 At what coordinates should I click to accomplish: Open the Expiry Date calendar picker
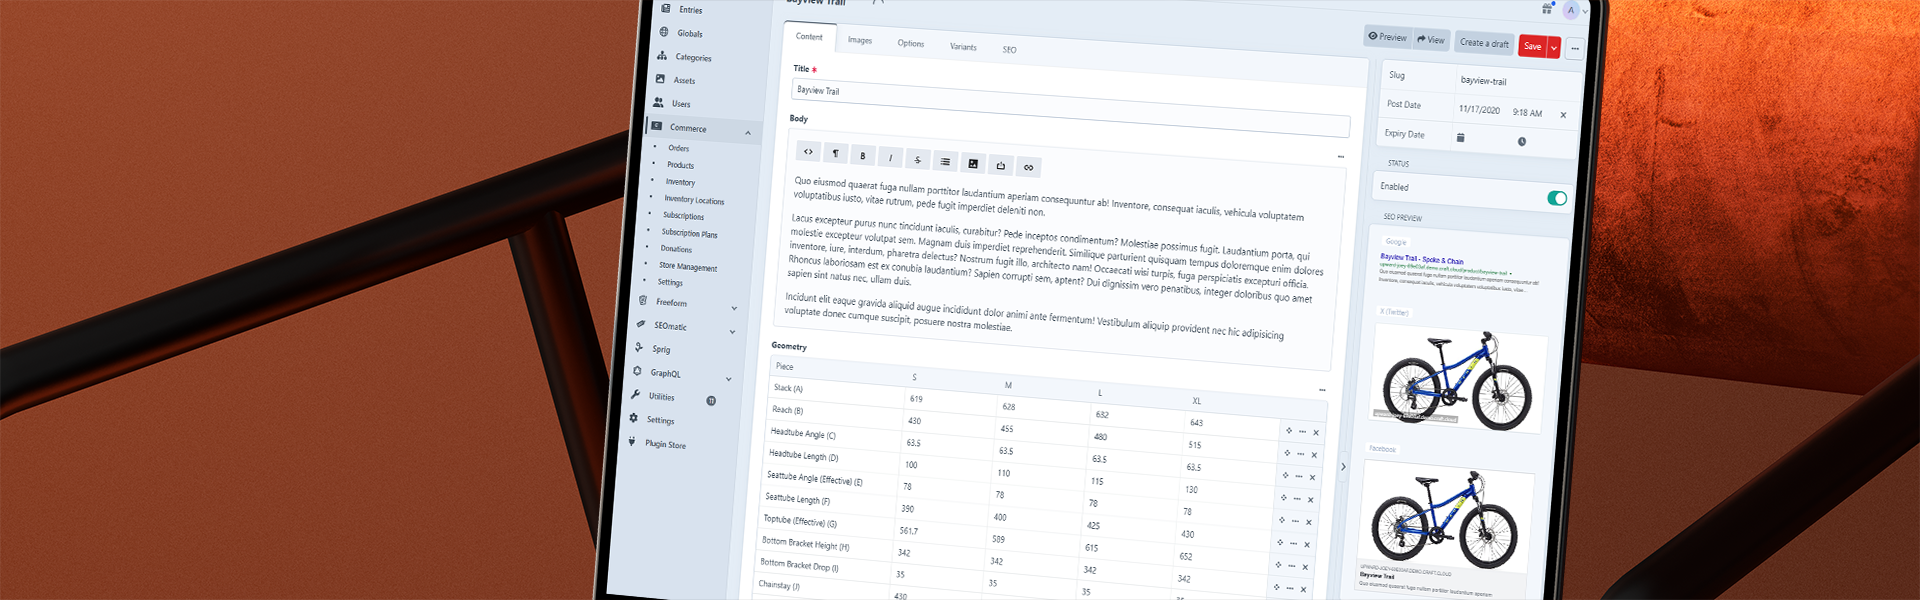(x=1460, y=138)
